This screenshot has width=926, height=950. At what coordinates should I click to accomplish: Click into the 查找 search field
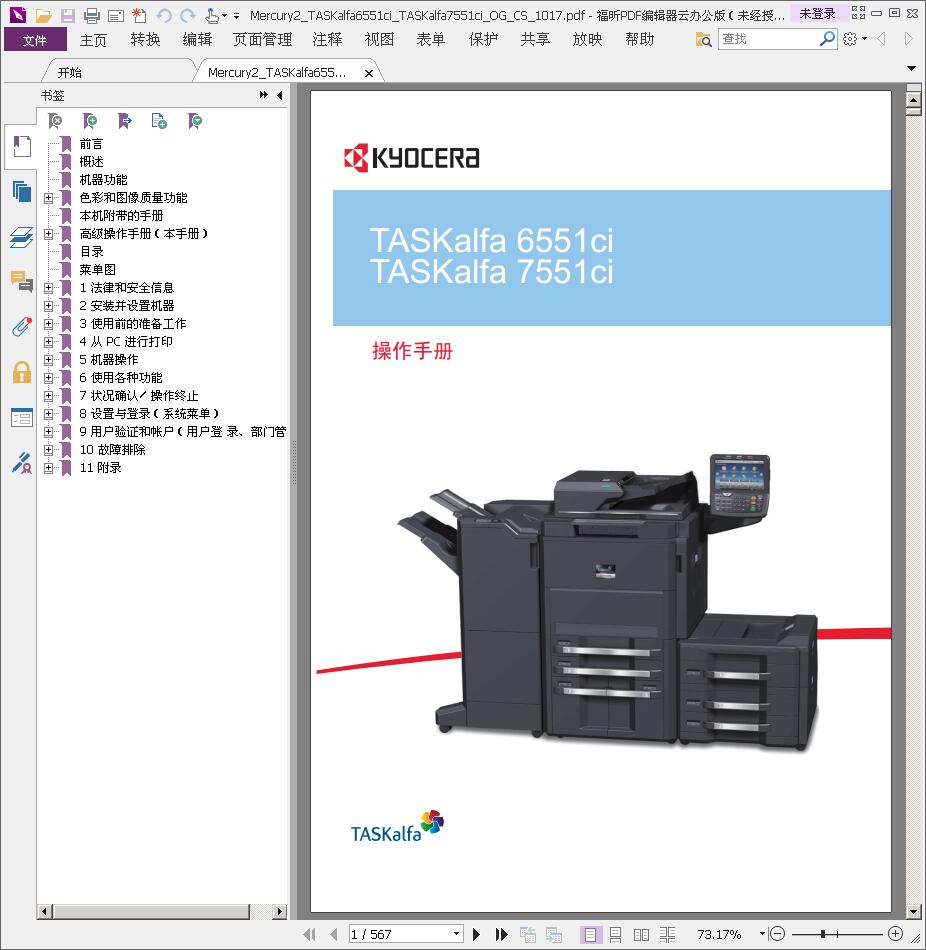click(768, 39)
